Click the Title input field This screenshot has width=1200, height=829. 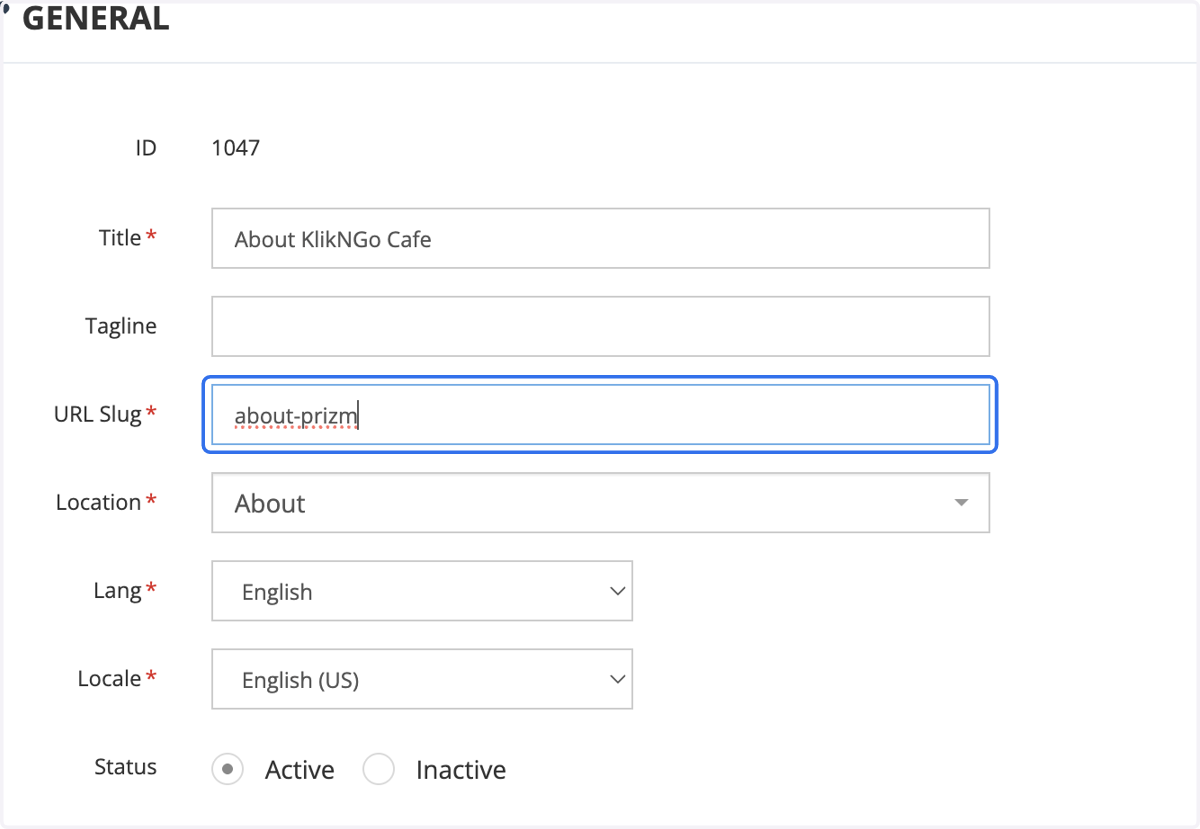(x=600, y=238)
